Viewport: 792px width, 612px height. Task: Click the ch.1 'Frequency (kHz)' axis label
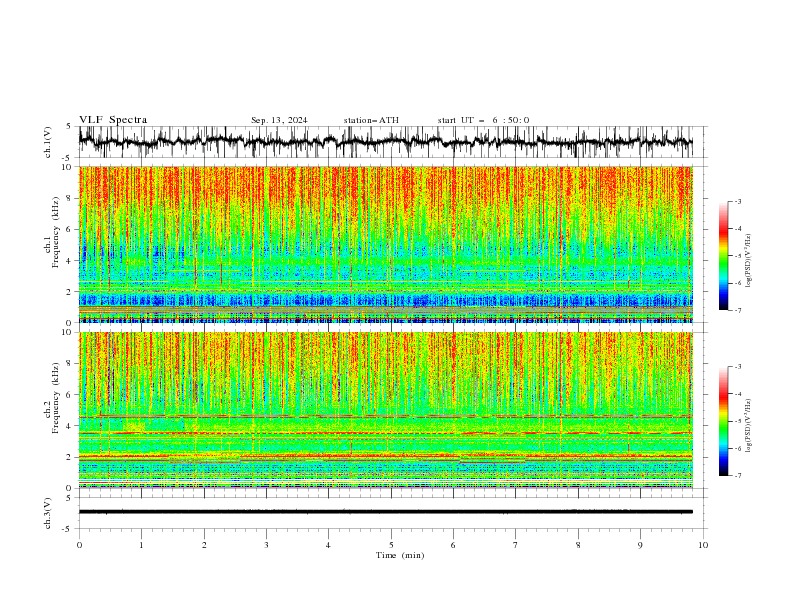click(x=55, y=233)
